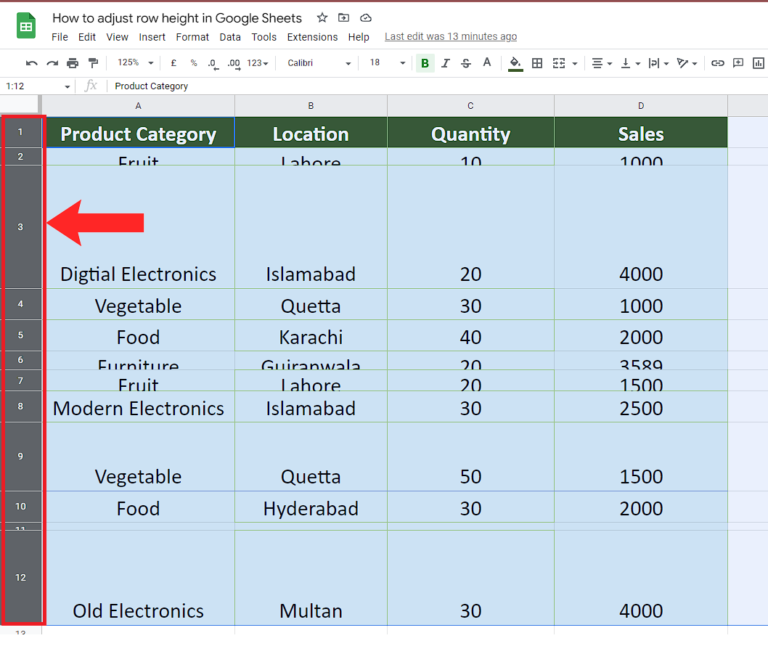Screen dimensions: 768x646
Task: Increase decimal places
Action: [x=234, y=64]
